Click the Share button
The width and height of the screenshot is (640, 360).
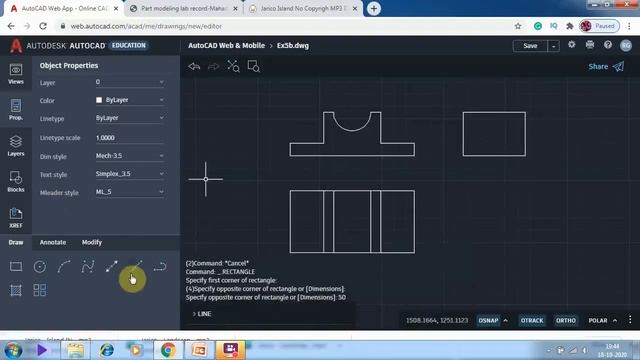(606, 67)
